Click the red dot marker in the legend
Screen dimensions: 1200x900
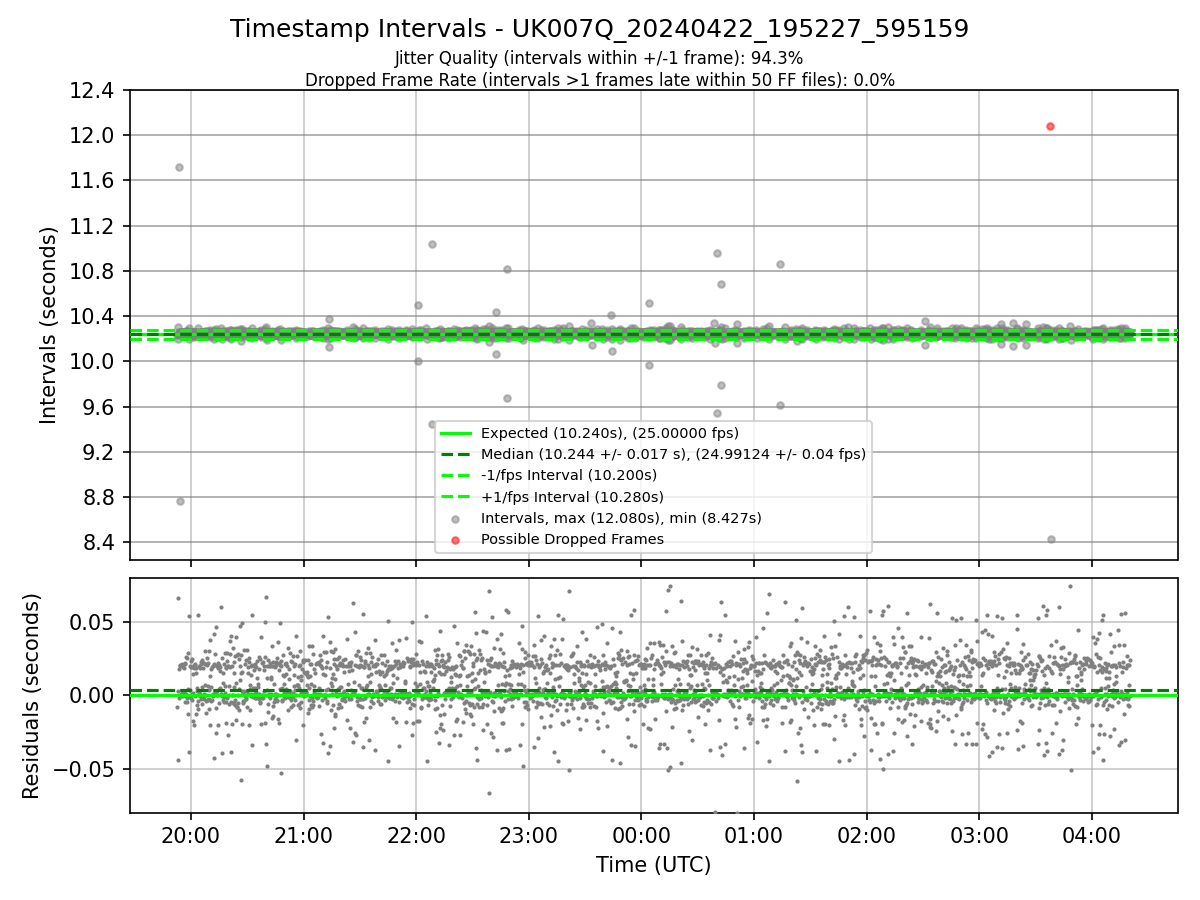click(x=455, y=540)
